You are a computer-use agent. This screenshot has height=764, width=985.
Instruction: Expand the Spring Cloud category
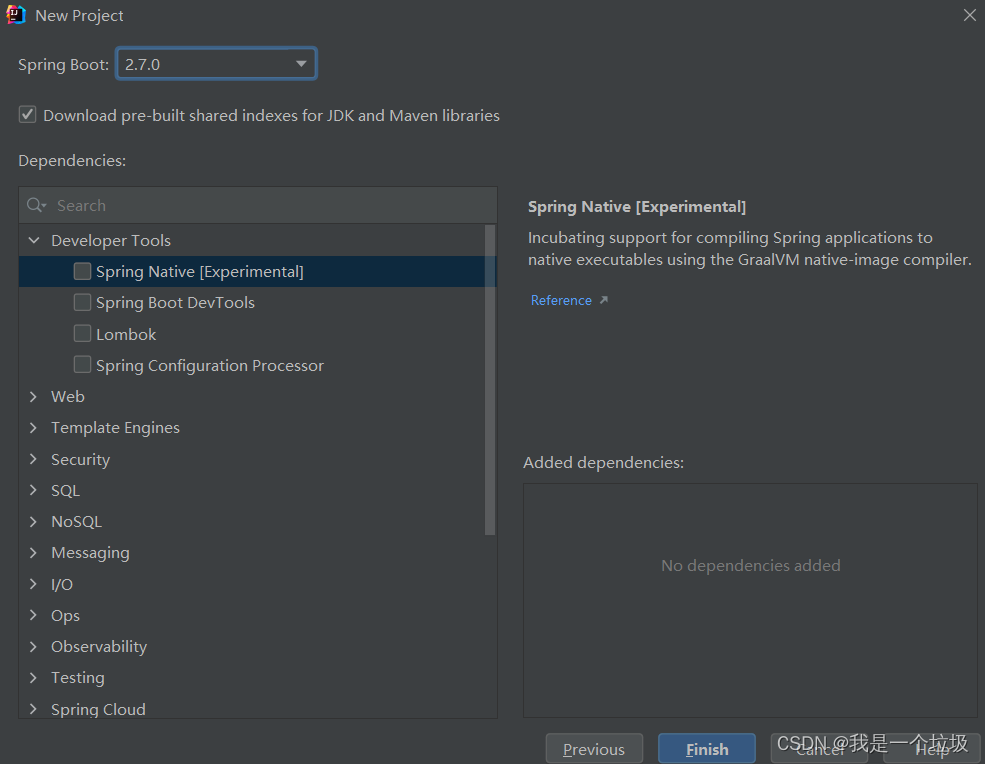(x=34, y=709)
